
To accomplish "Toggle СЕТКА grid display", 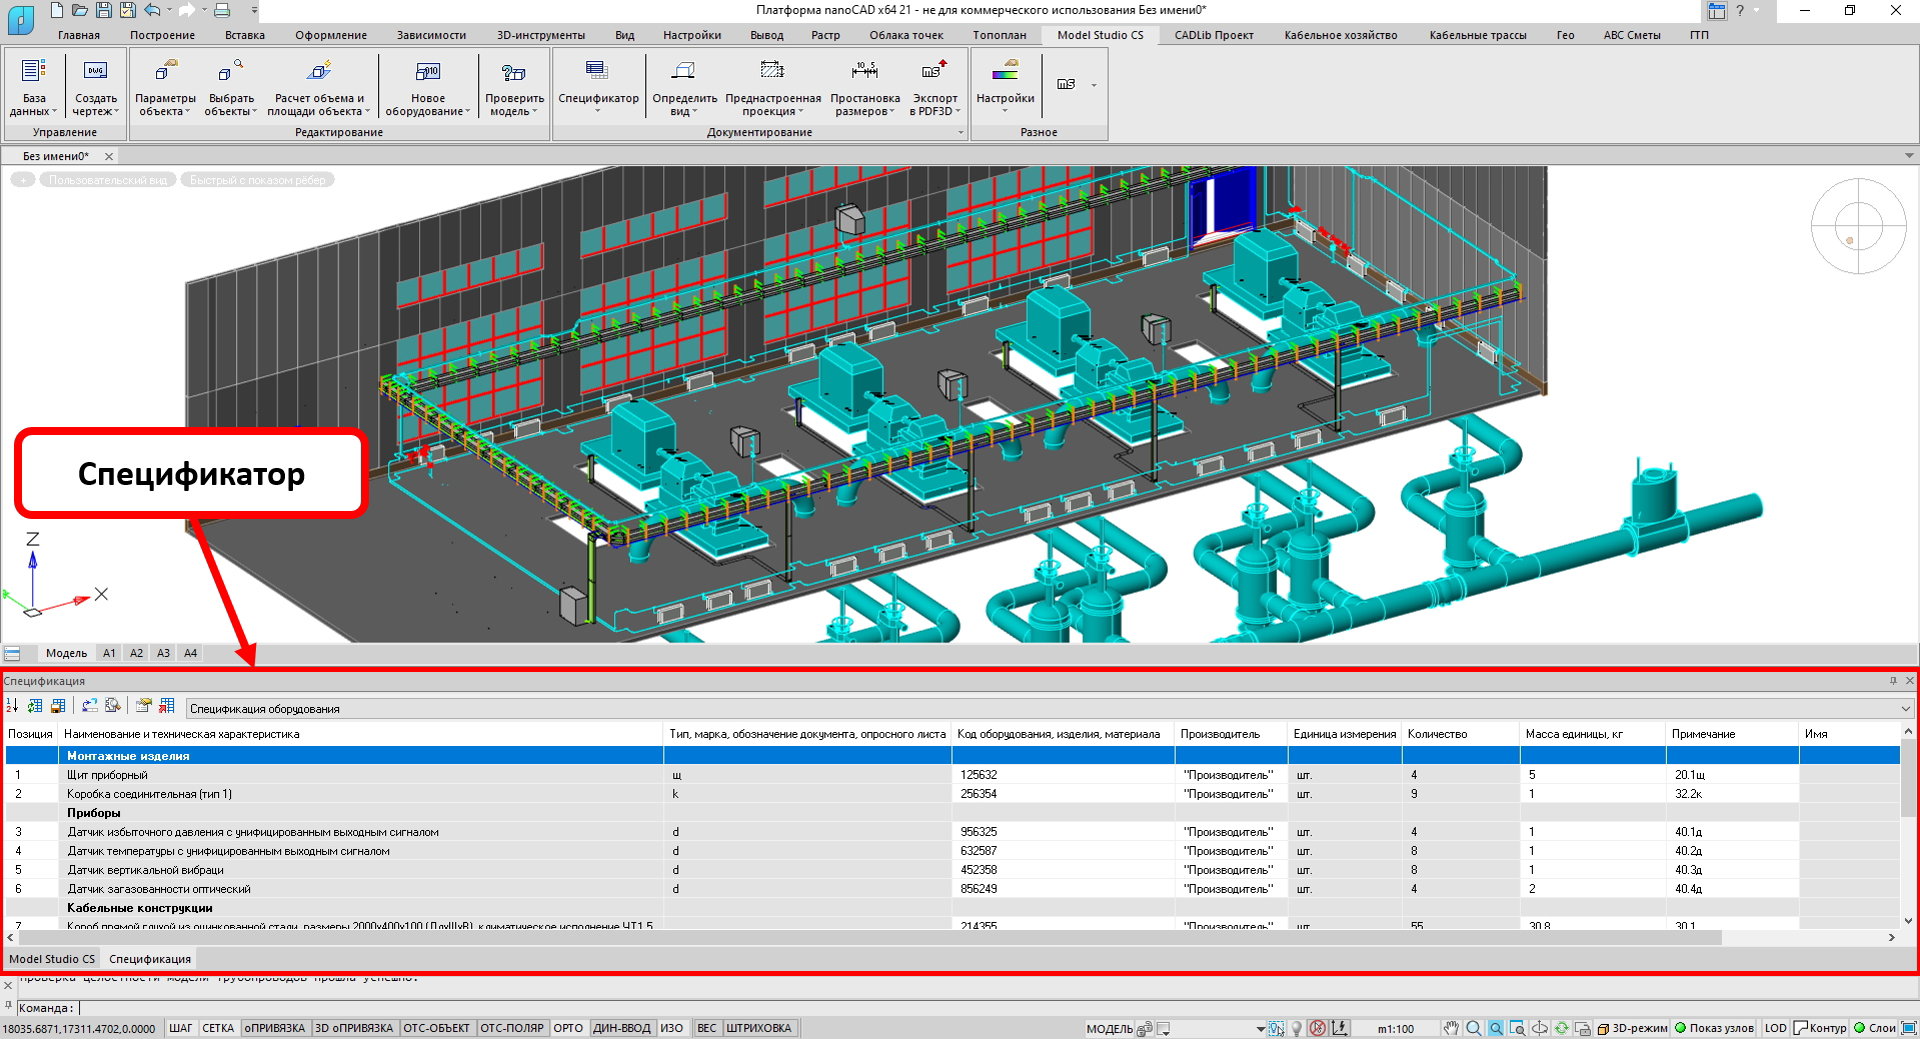I will coord(218,1028).
